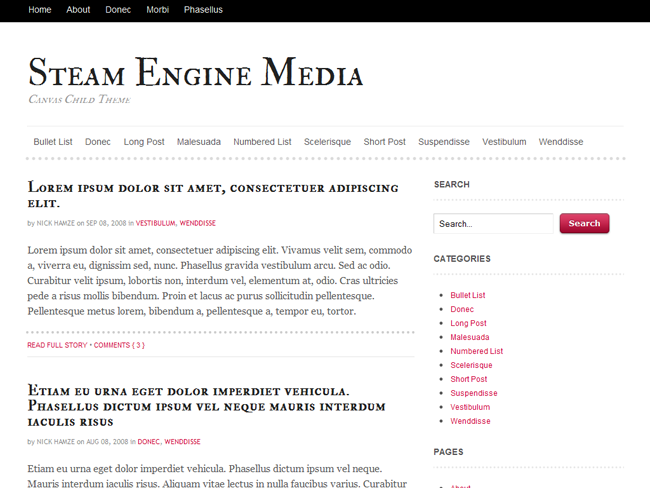
Task: Click the Steam Engine Media site title
Action: pos(196,72)
